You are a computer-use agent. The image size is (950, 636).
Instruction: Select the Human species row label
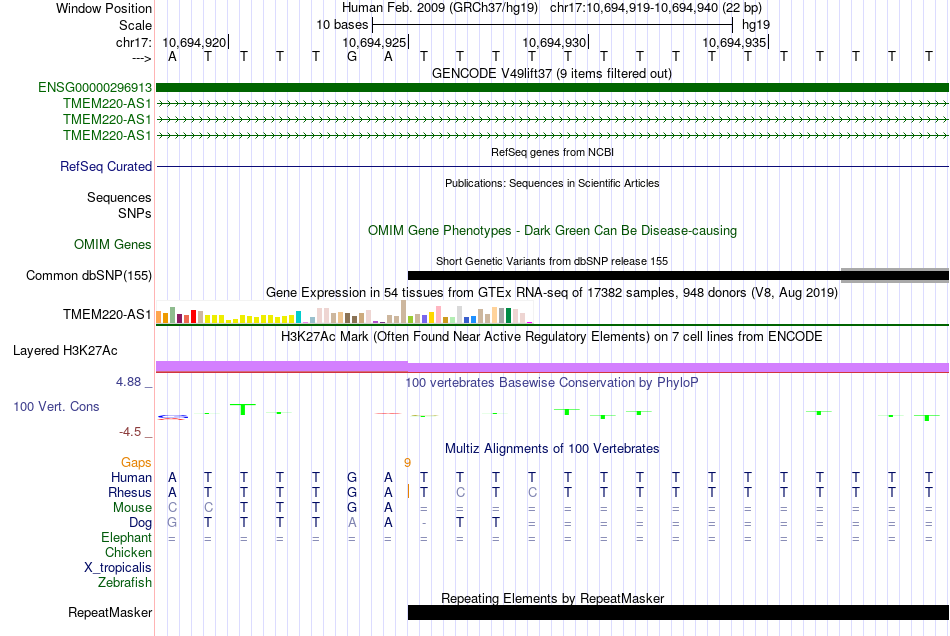131,477
